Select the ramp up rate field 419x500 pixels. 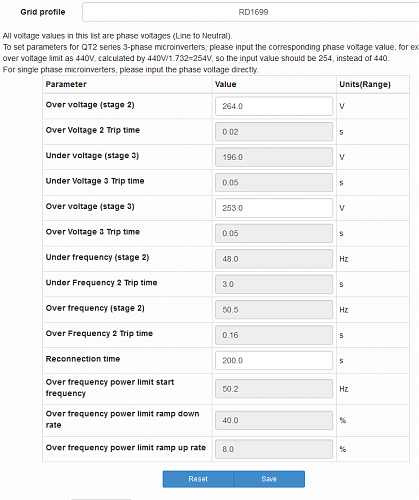pos(274,449)
